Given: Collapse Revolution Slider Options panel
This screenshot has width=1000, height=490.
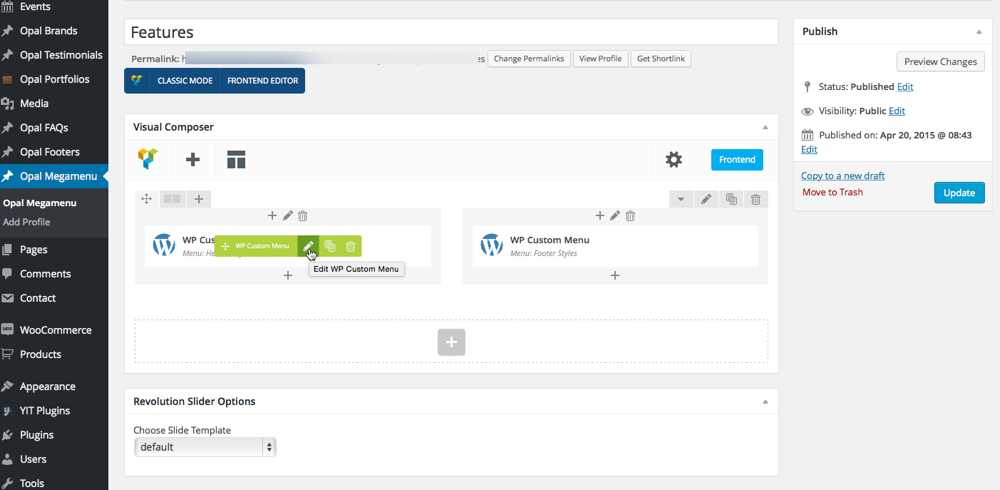Looking at the screenshot, I should point(765,402).
